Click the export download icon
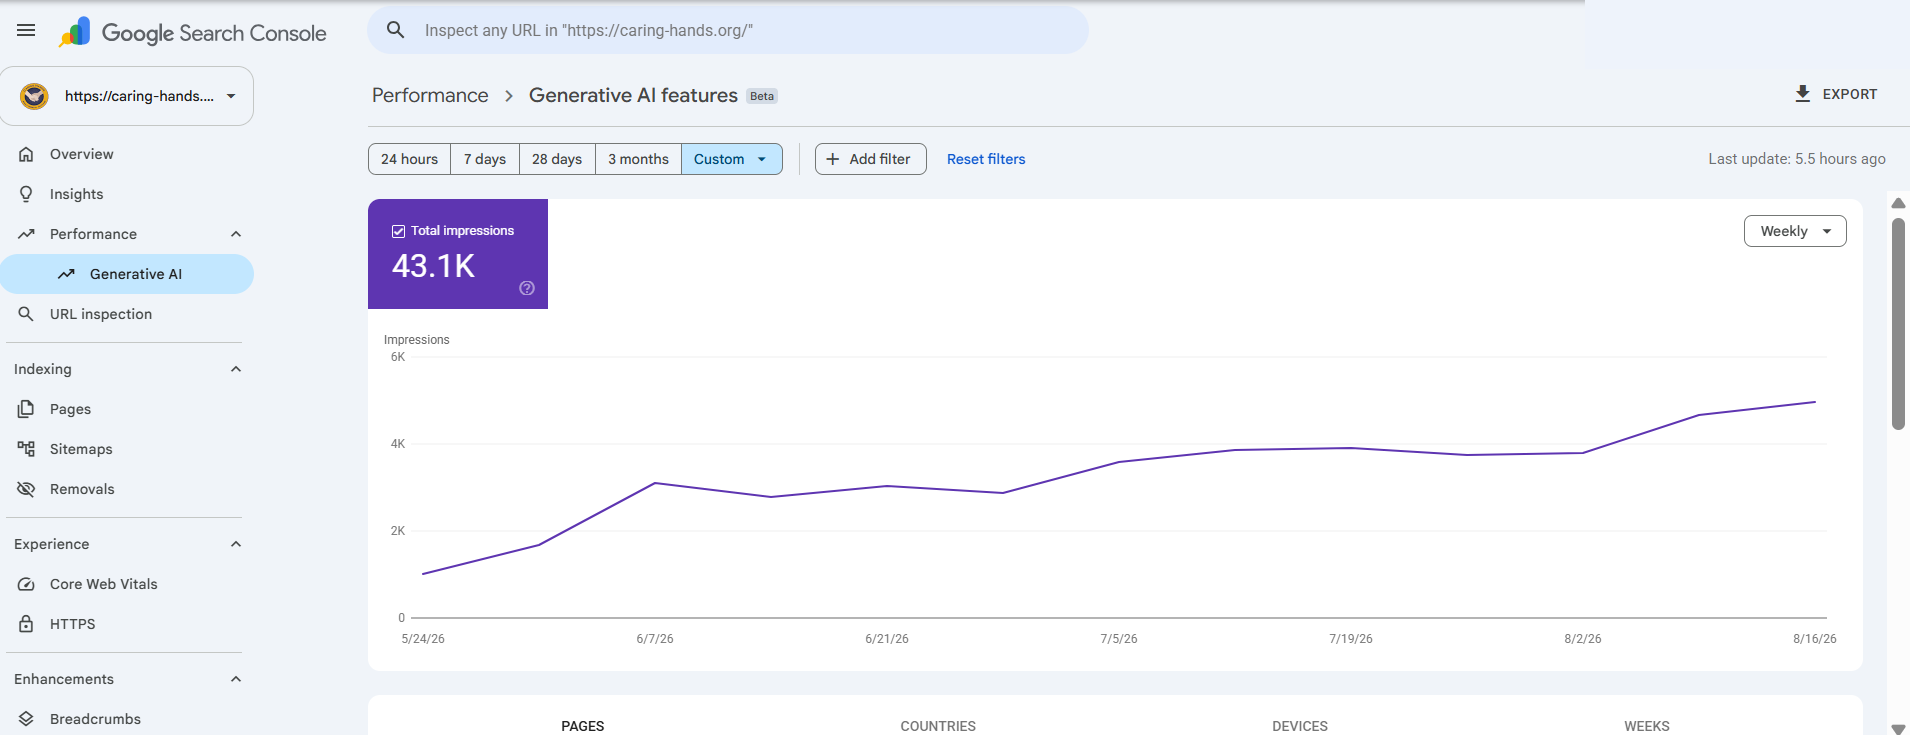 1803,94
